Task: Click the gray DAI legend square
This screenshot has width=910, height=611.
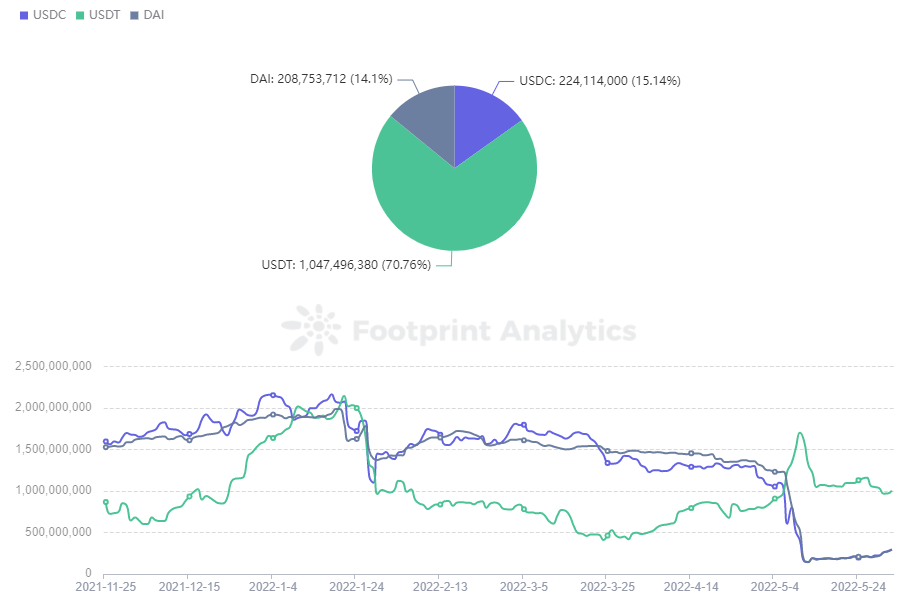Action: 134,16
